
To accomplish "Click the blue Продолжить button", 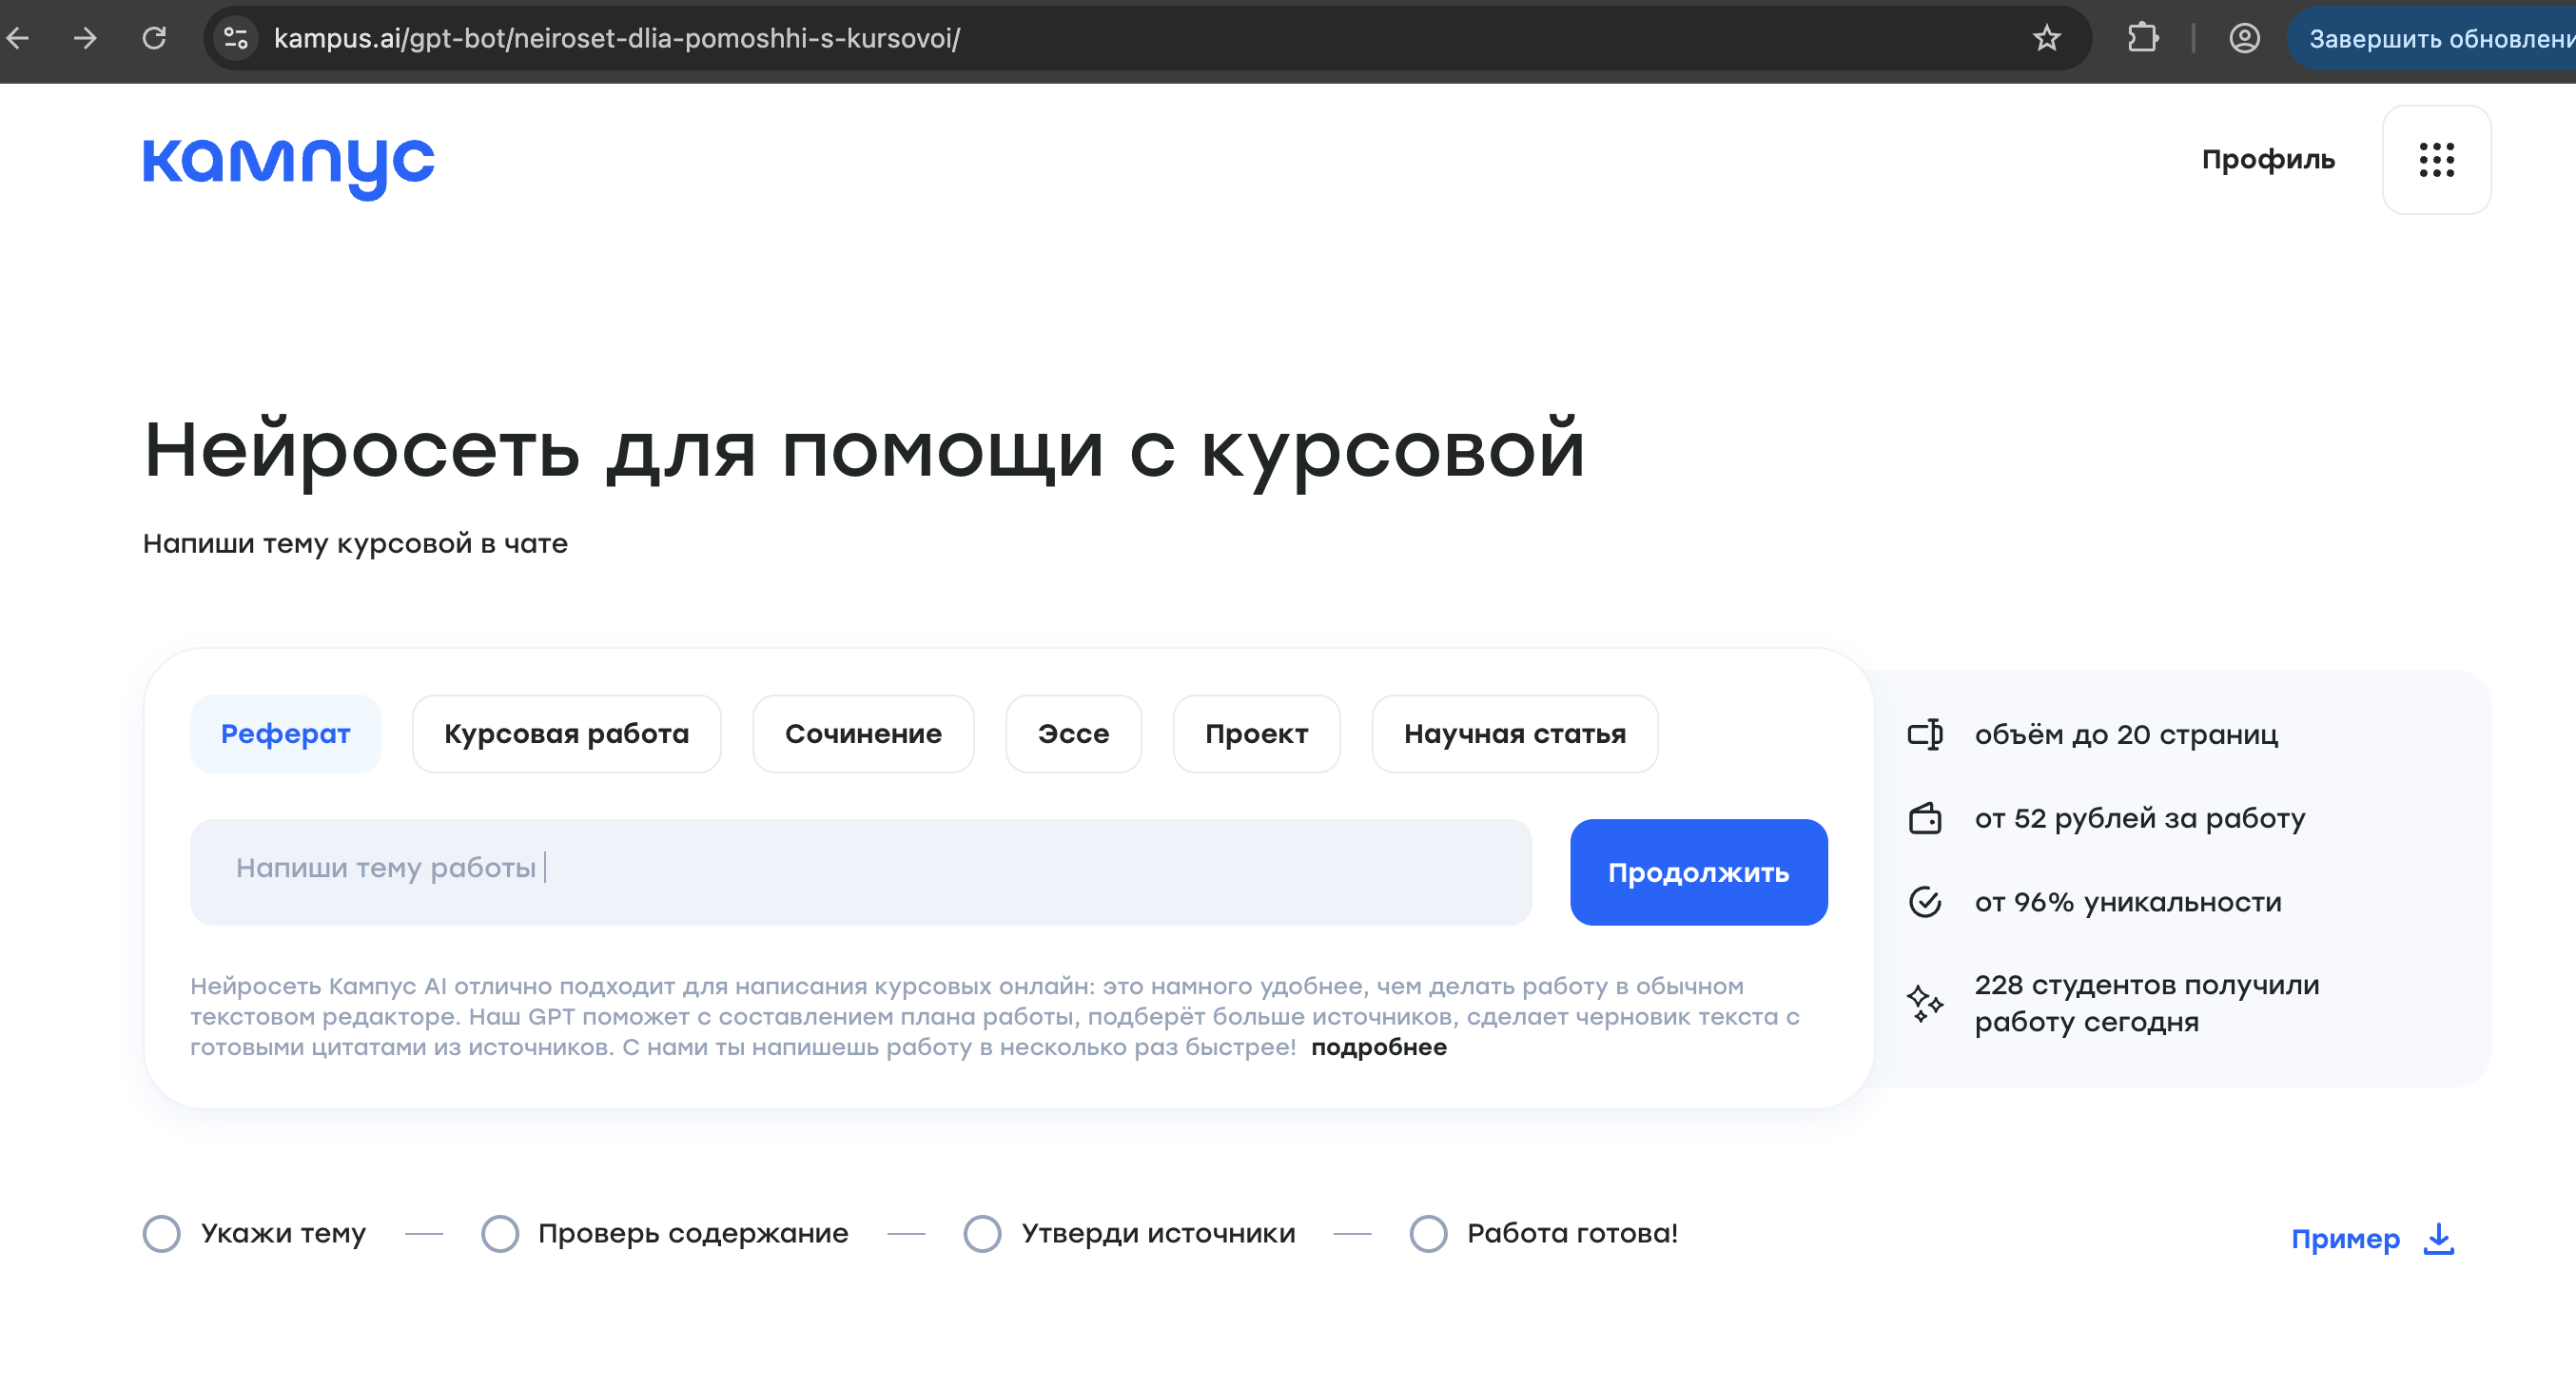I will coord(1698,872).
